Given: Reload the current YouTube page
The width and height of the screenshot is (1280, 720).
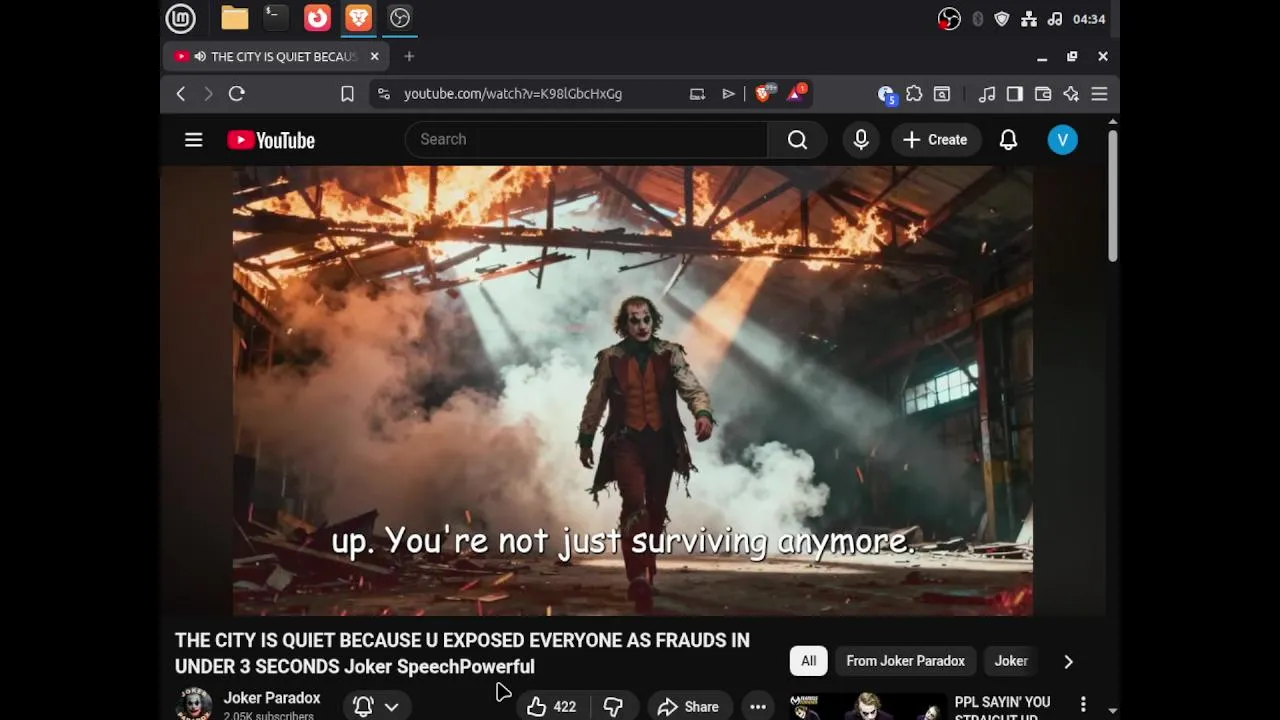Looking at the screenshot, I should (237, 93).
